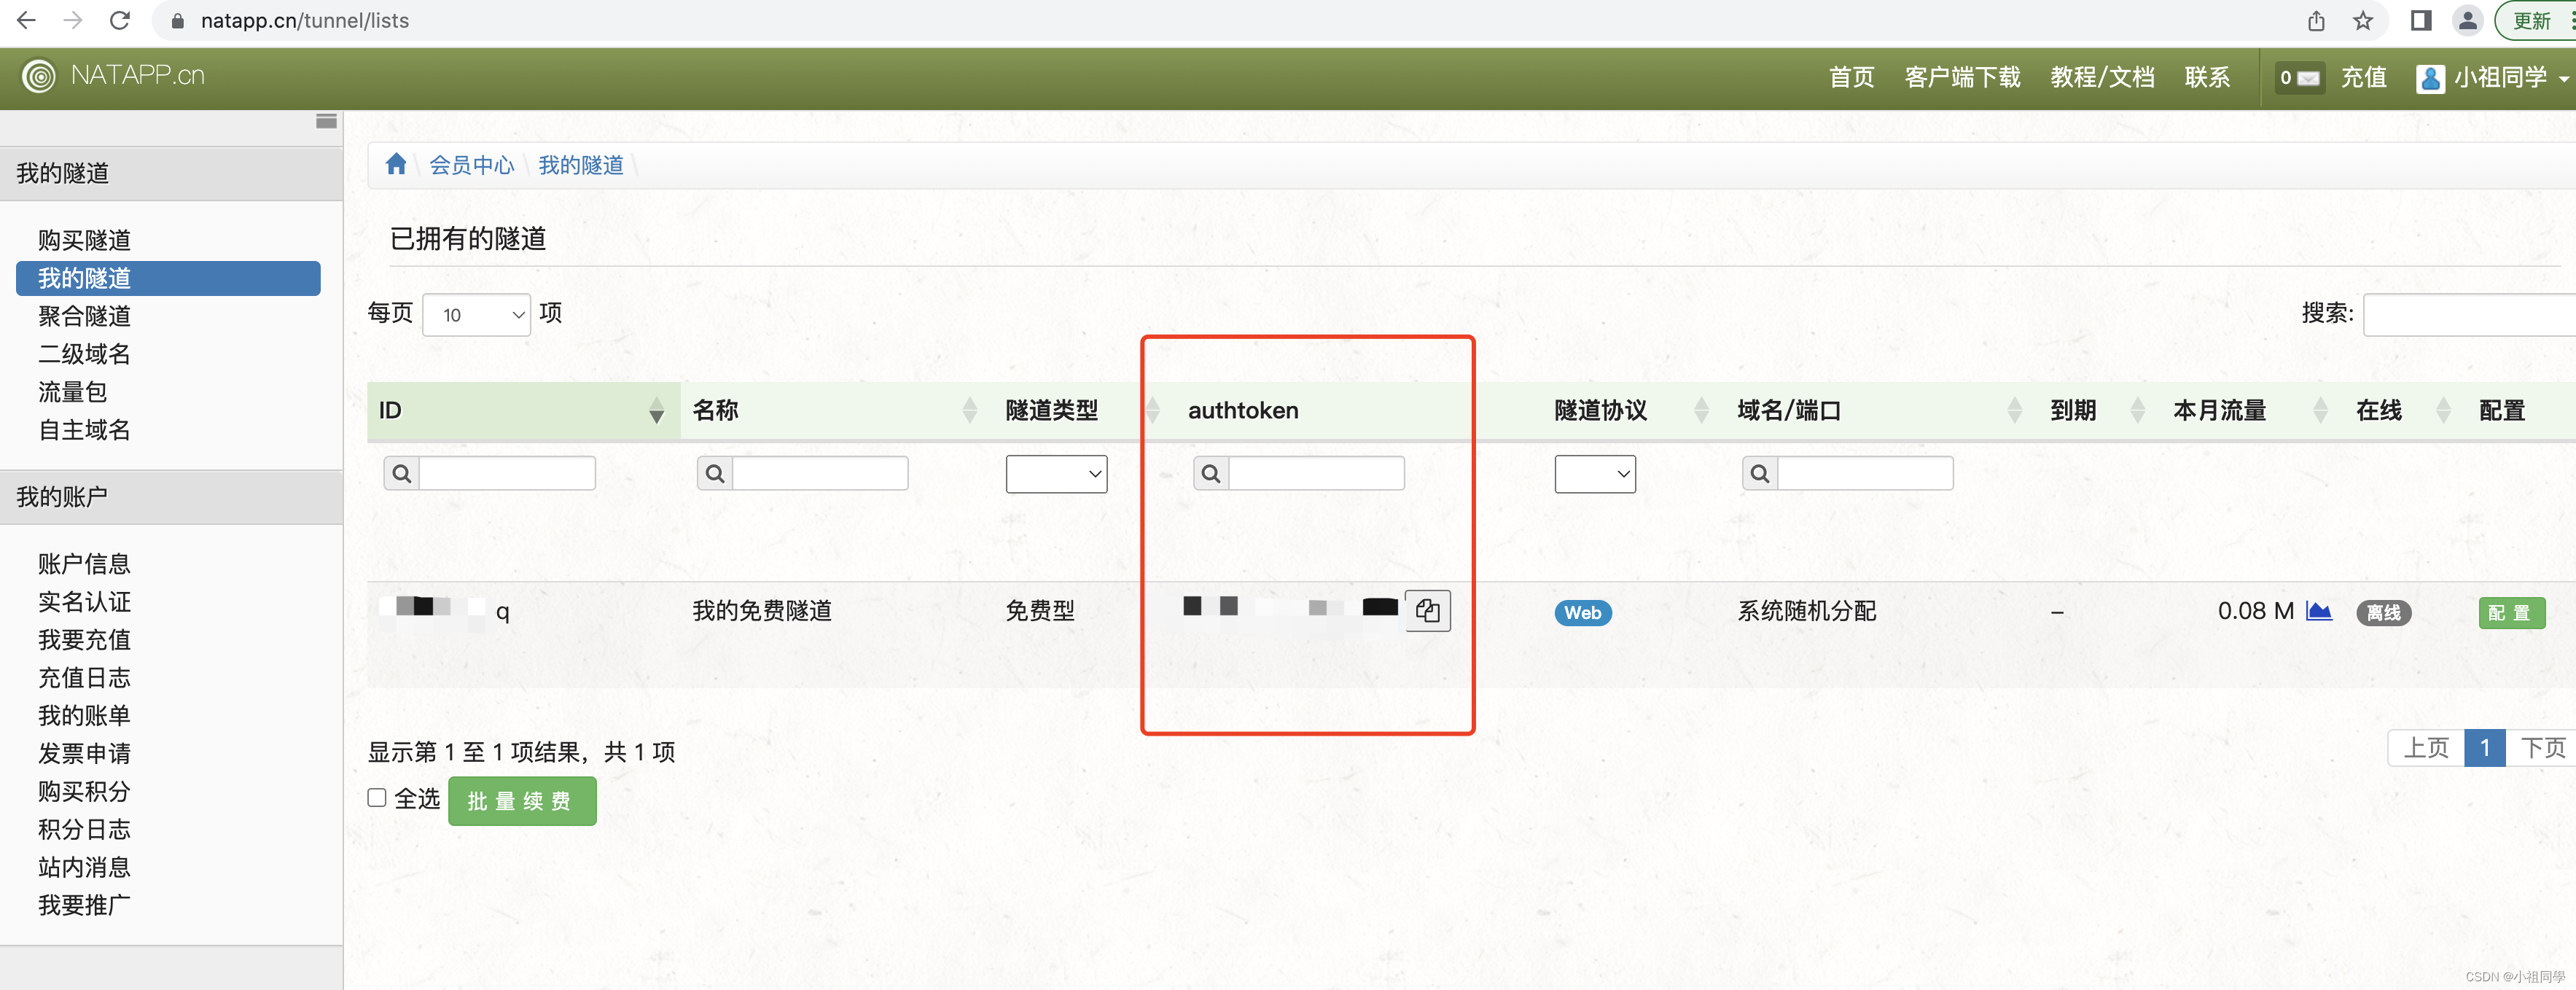Open 积分日志 in sidebar
The image size is (2576, 990).
(85, 830)
